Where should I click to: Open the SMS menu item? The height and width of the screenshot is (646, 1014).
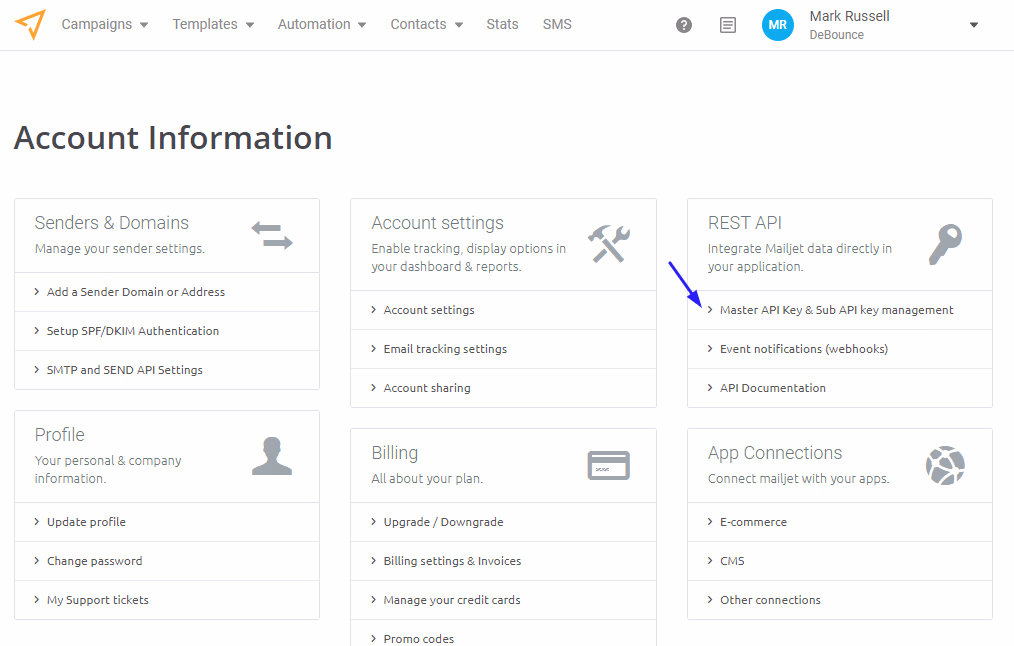(x=557, y=24)
